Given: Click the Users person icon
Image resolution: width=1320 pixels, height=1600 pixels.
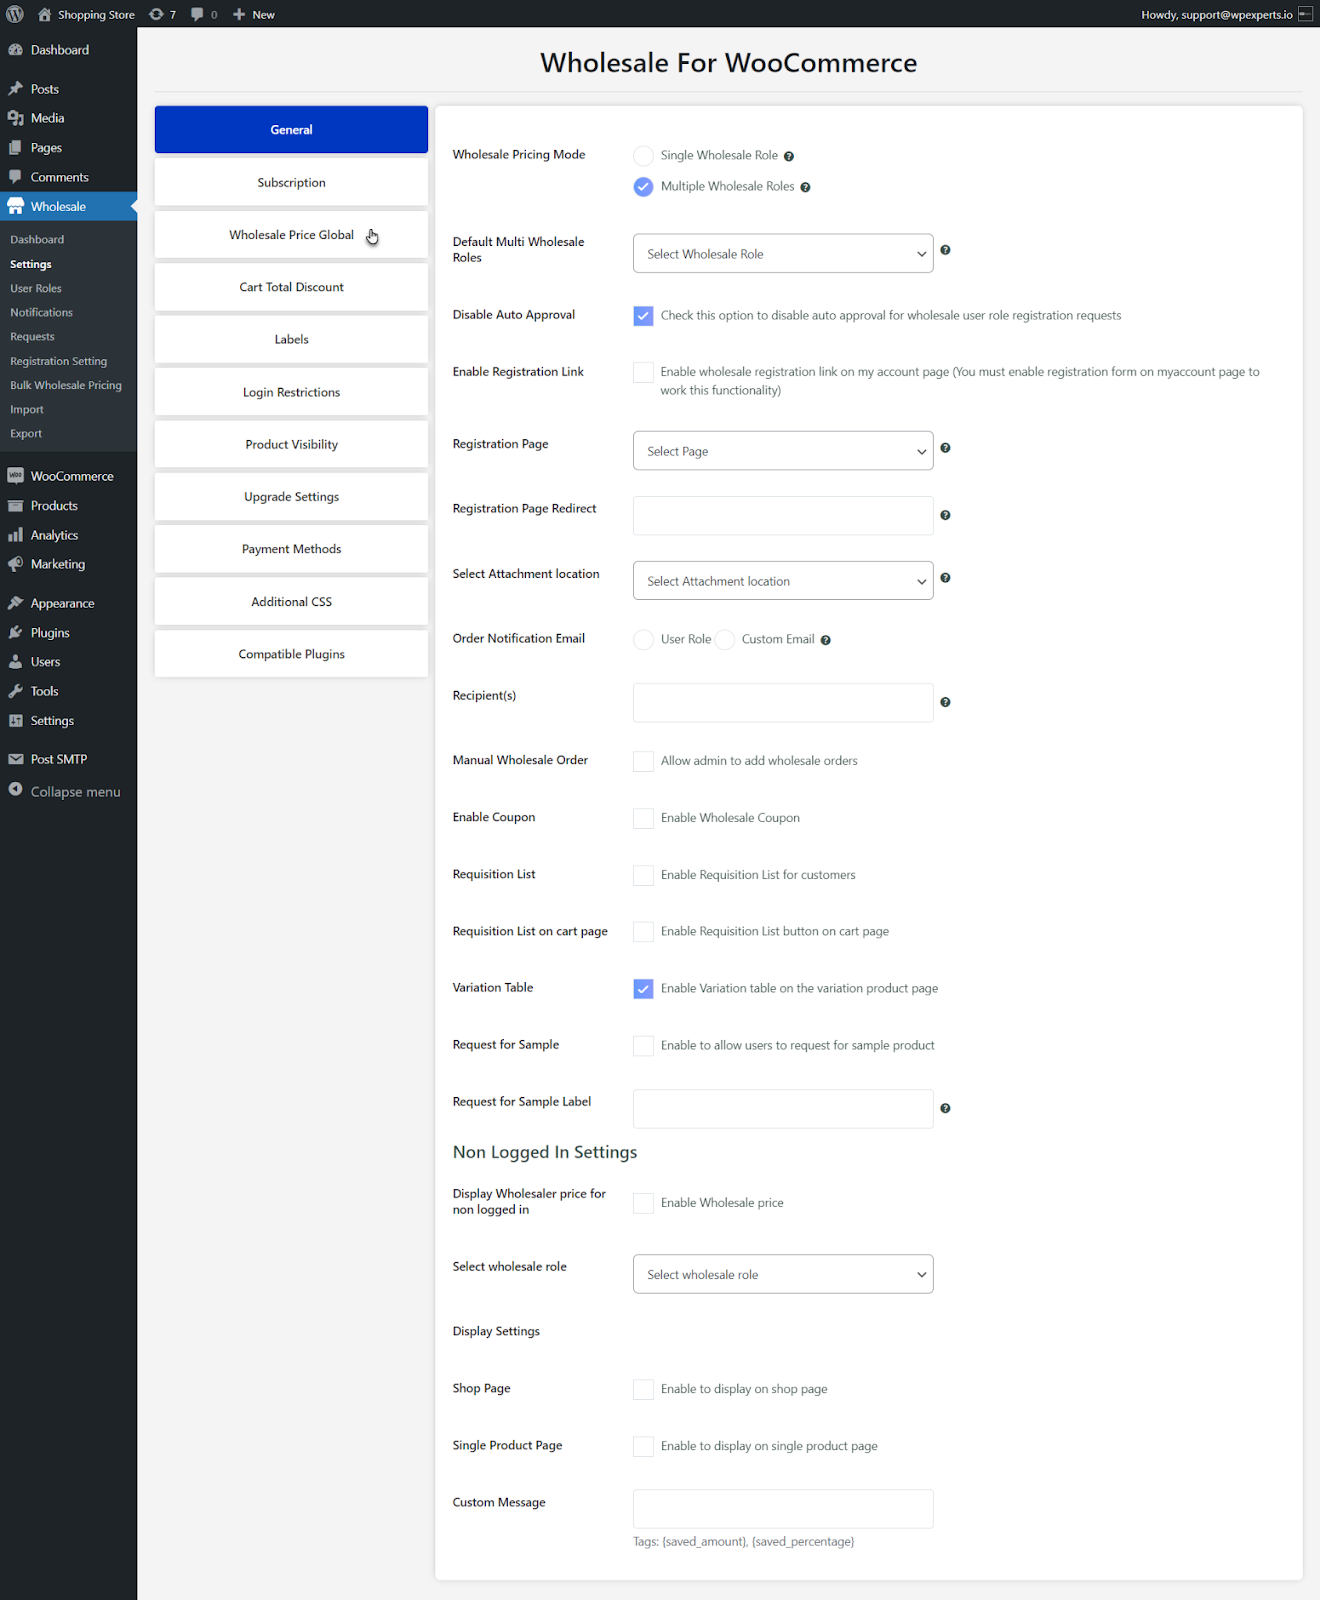Looking at the screenshot, I should [15, 662].
